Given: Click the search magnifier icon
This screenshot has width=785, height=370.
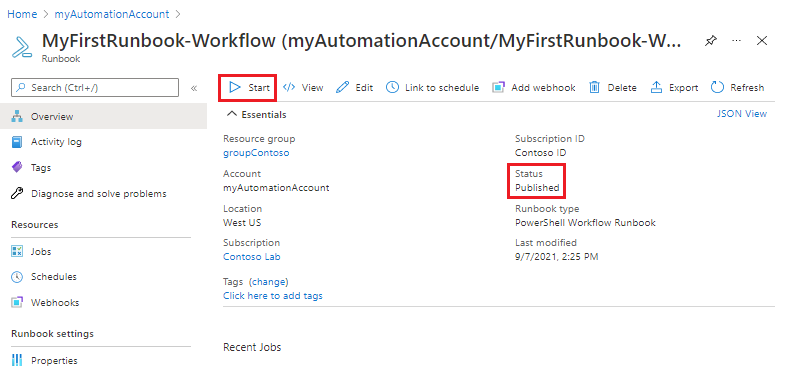Looking at the screenshot, I should 21,88.
